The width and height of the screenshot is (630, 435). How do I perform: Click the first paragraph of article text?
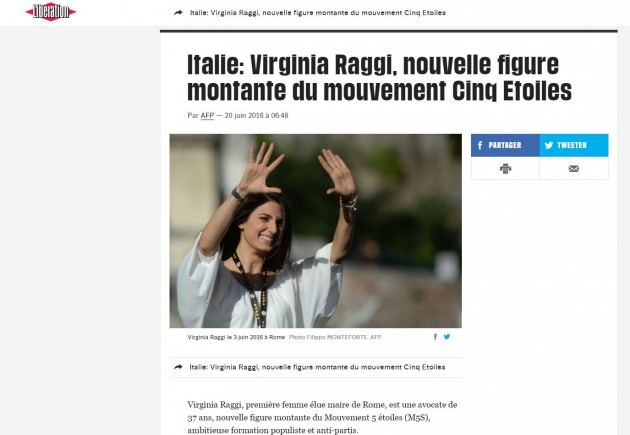[x=322, y=417]
